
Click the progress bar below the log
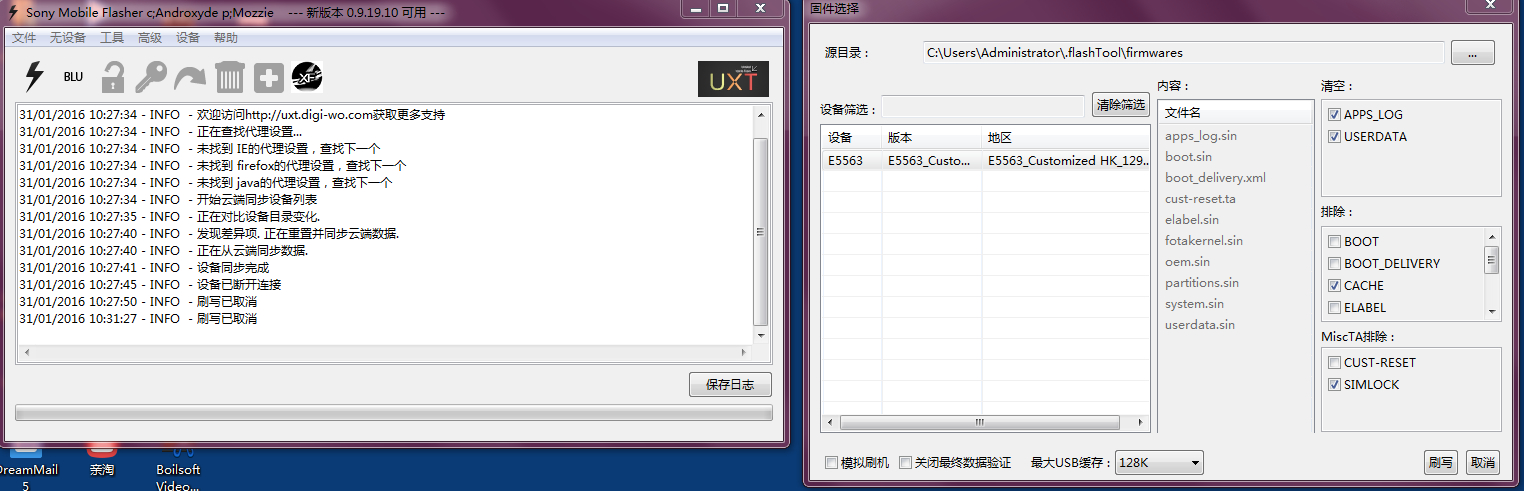[393, 412]
